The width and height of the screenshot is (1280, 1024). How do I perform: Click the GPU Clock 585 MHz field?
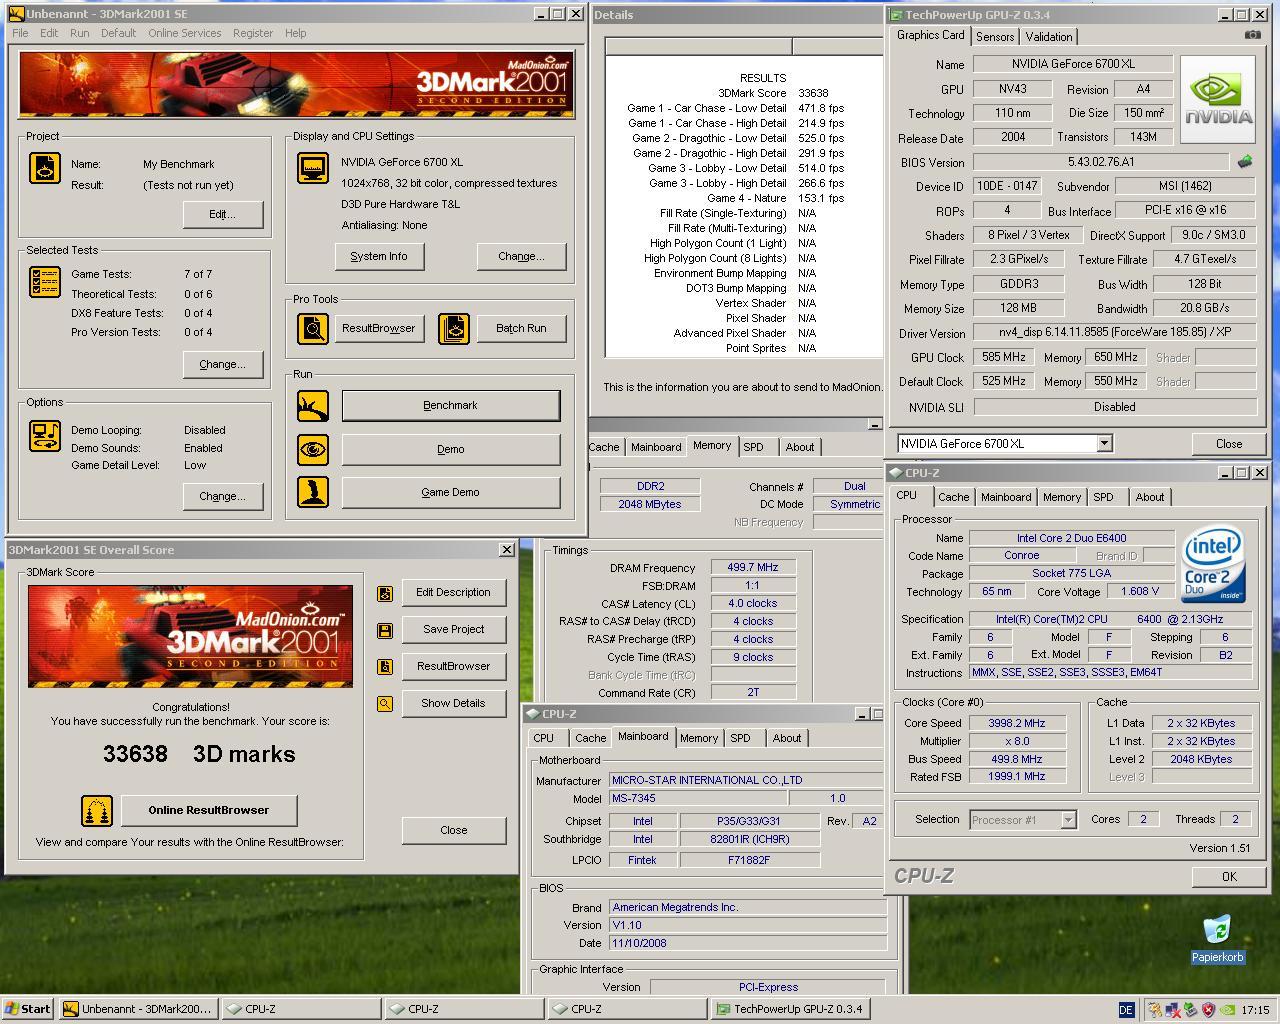tap(1004, 357)
